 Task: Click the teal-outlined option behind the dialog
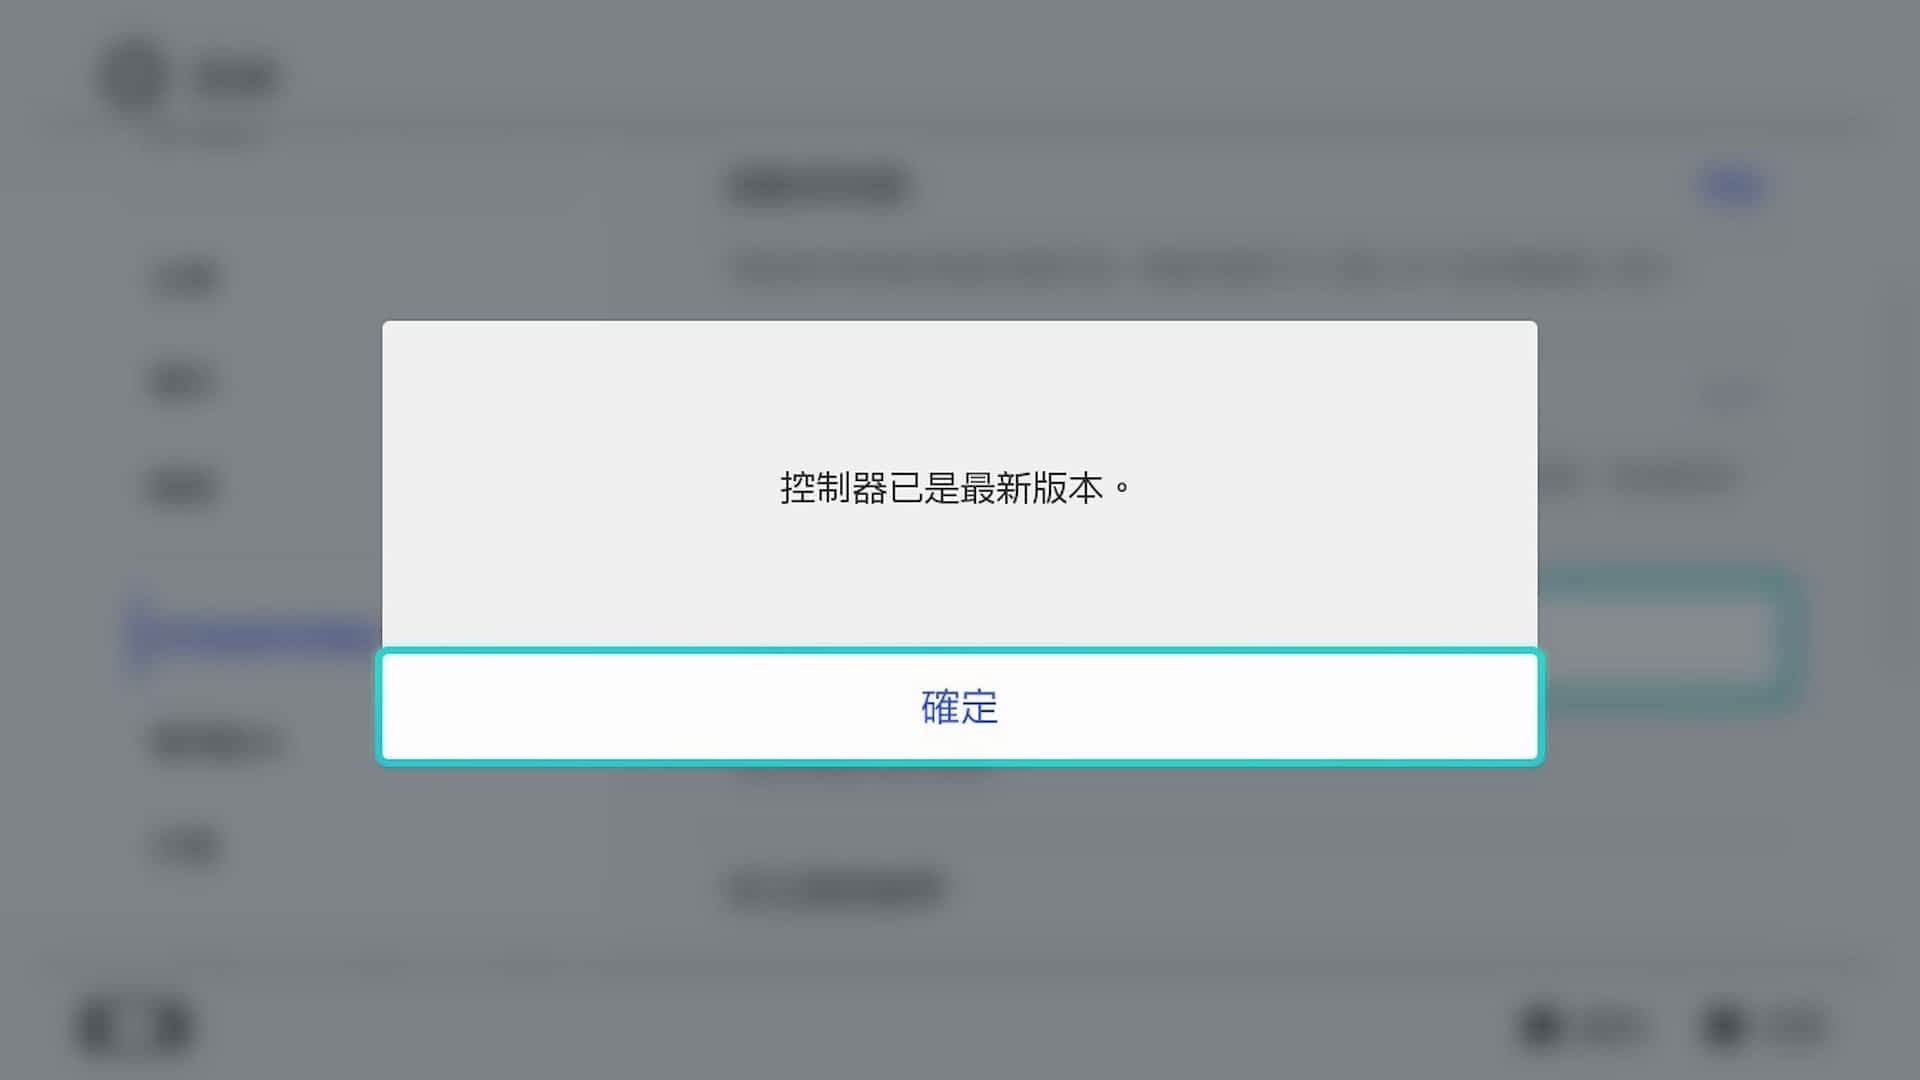pyautogui.click(x=1668, y=639)
